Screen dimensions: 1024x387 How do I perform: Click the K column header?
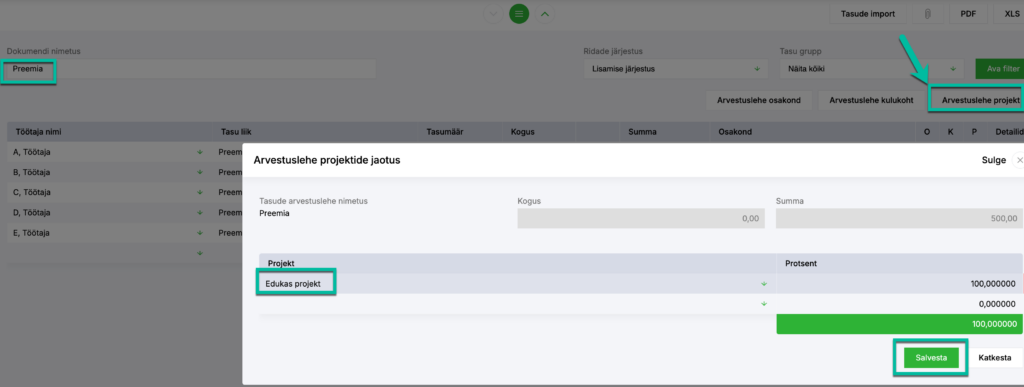[950, 132]
